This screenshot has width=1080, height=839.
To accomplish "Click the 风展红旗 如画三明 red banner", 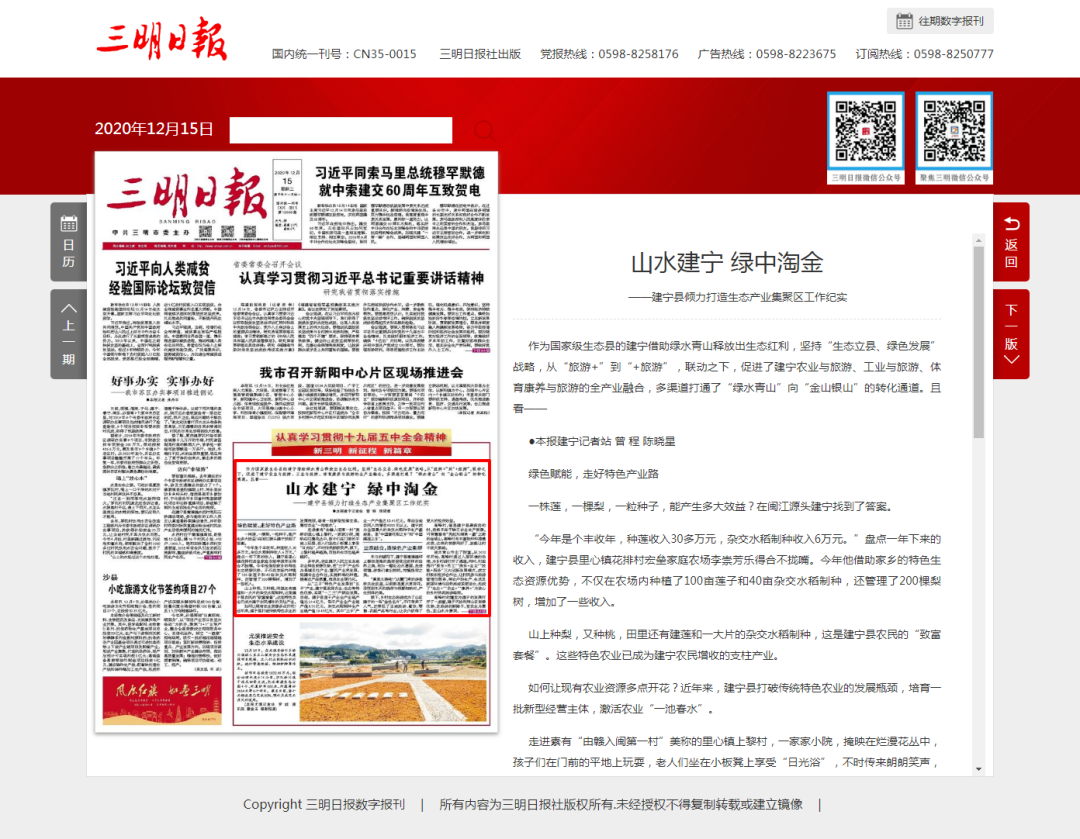I will click(162, 699).
